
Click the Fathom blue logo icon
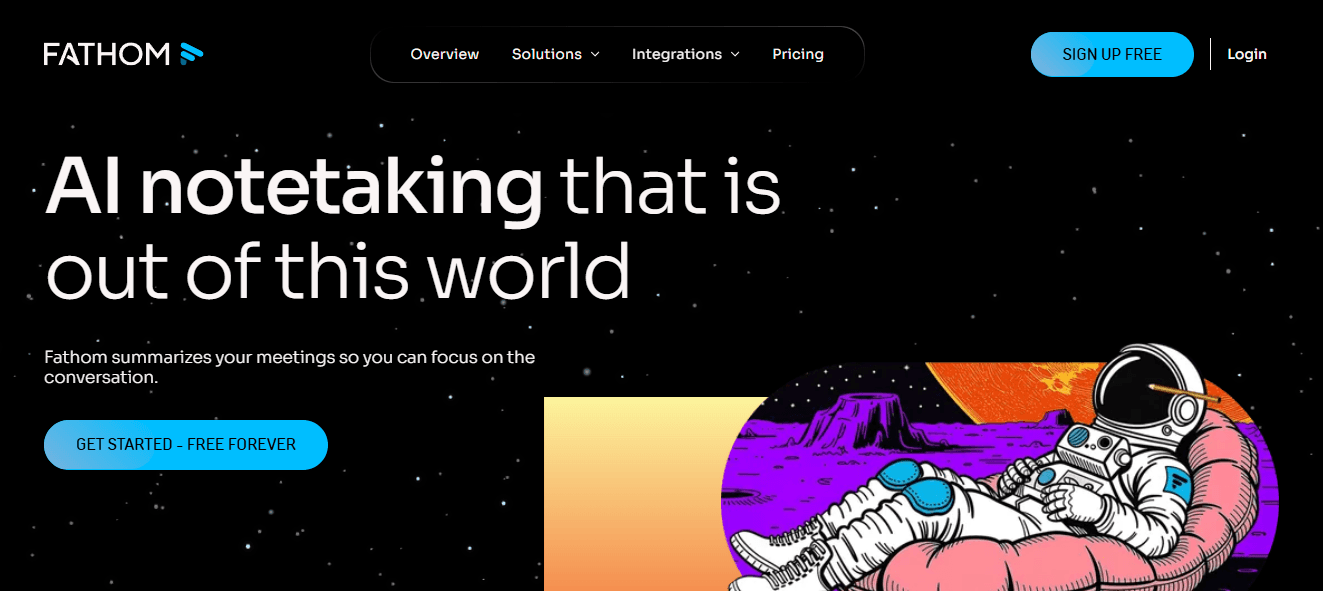click(191, 54)
